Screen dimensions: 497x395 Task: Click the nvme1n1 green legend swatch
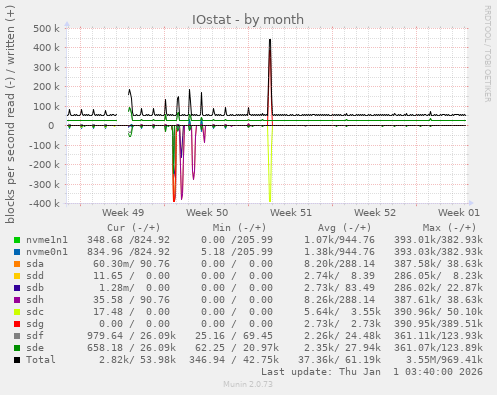point(17,240)
